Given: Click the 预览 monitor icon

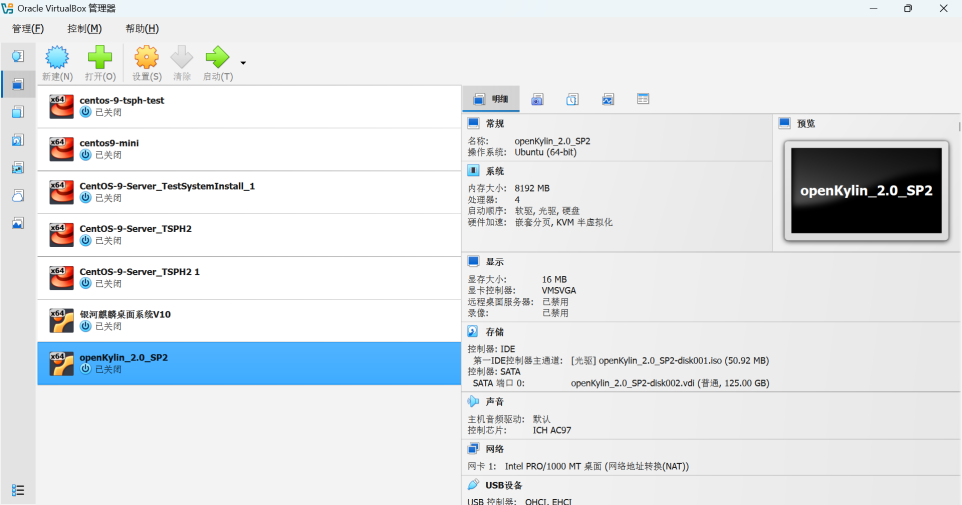Looking at the screenshot, I should point(784,123).
